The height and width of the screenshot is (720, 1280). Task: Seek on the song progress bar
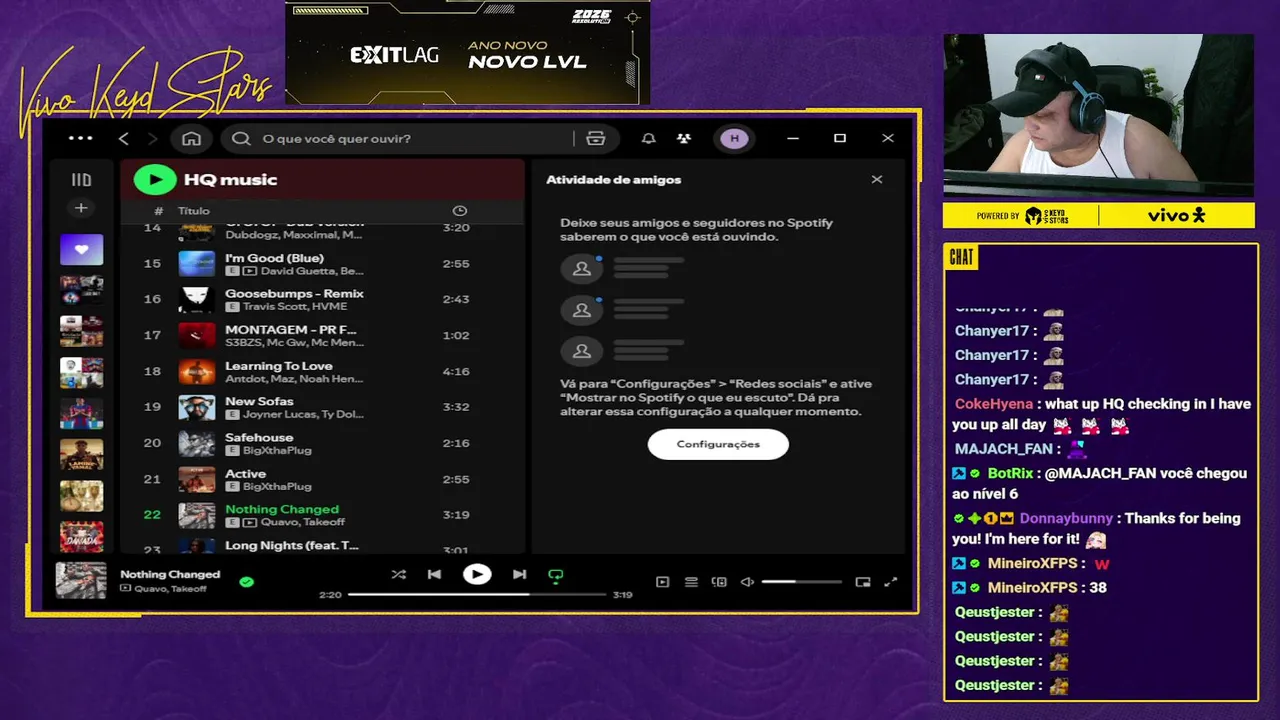477,594
